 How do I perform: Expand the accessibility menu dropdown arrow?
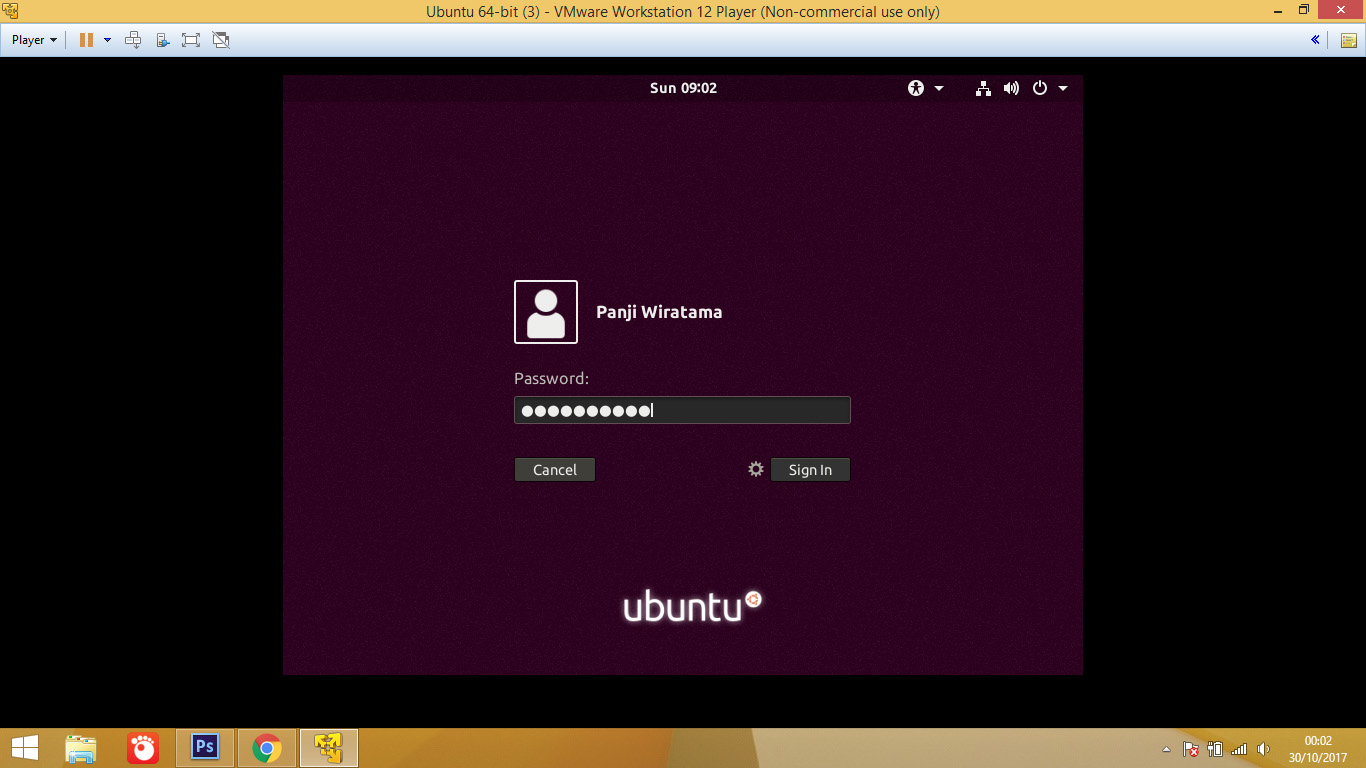(x=939, y=88)
